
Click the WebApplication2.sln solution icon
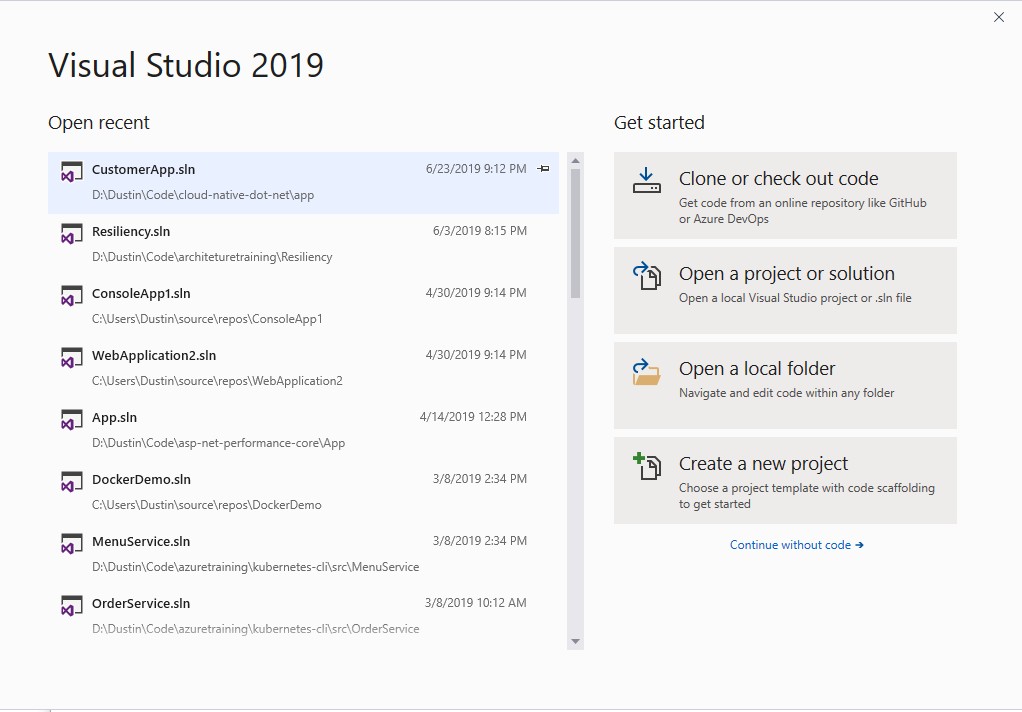tap(72, 358)
